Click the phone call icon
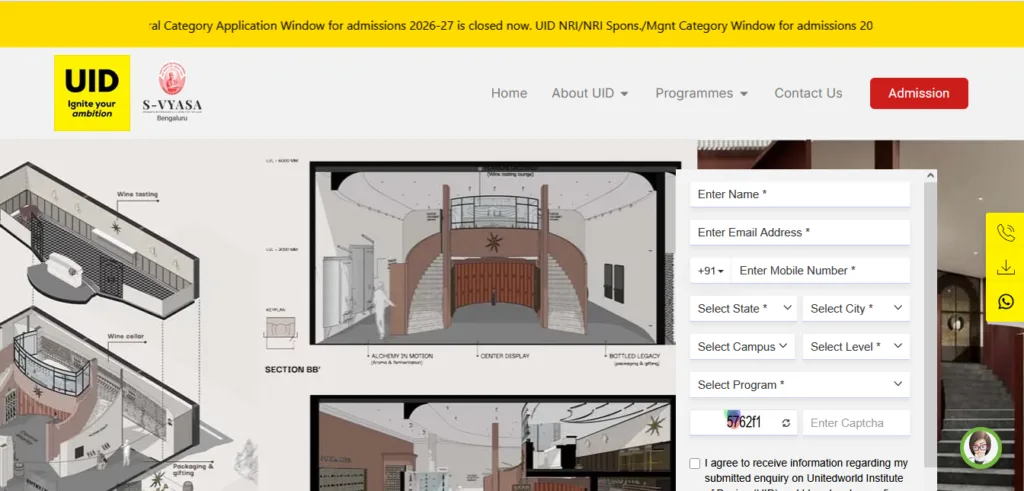This screenshot has height=491, width=1024. point(1005,233)
